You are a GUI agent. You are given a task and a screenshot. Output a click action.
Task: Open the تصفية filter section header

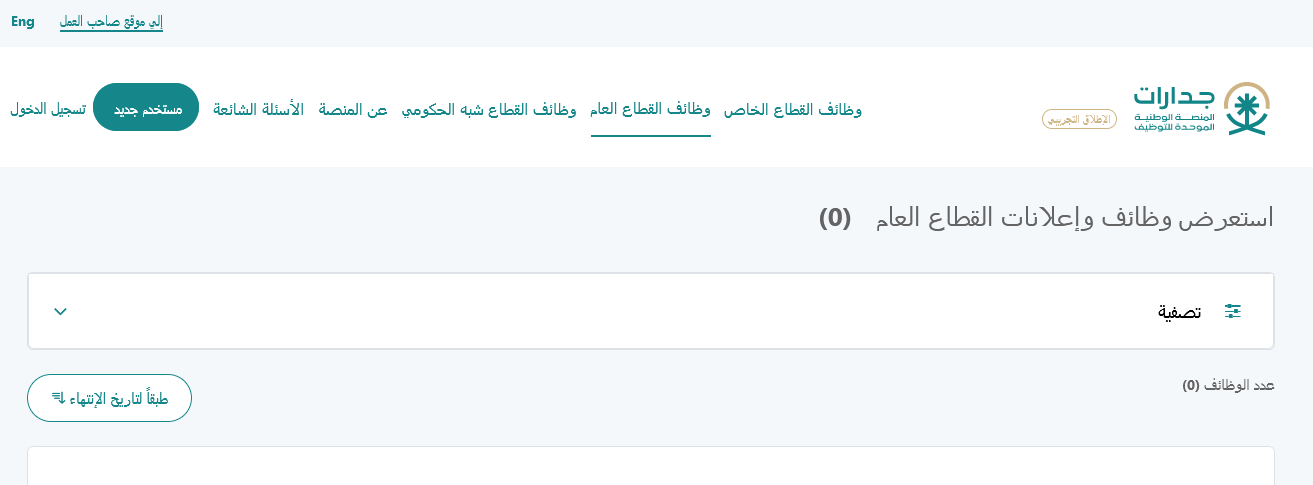coord(651,311)
